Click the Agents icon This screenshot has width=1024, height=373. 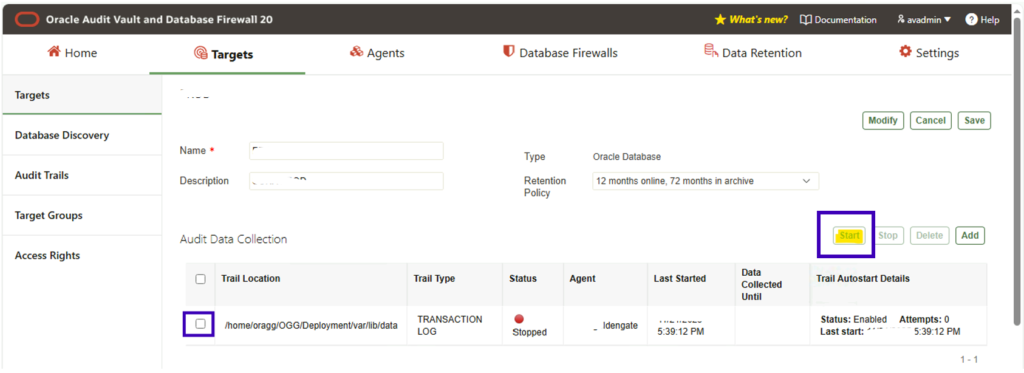(357, 52)
